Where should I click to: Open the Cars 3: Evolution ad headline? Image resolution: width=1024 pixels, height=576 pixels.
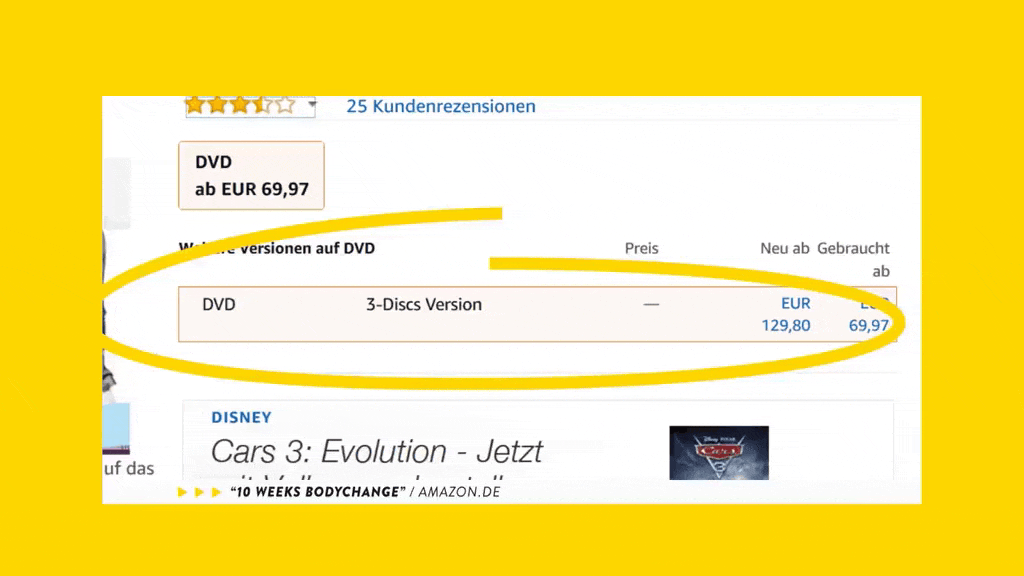376,451
